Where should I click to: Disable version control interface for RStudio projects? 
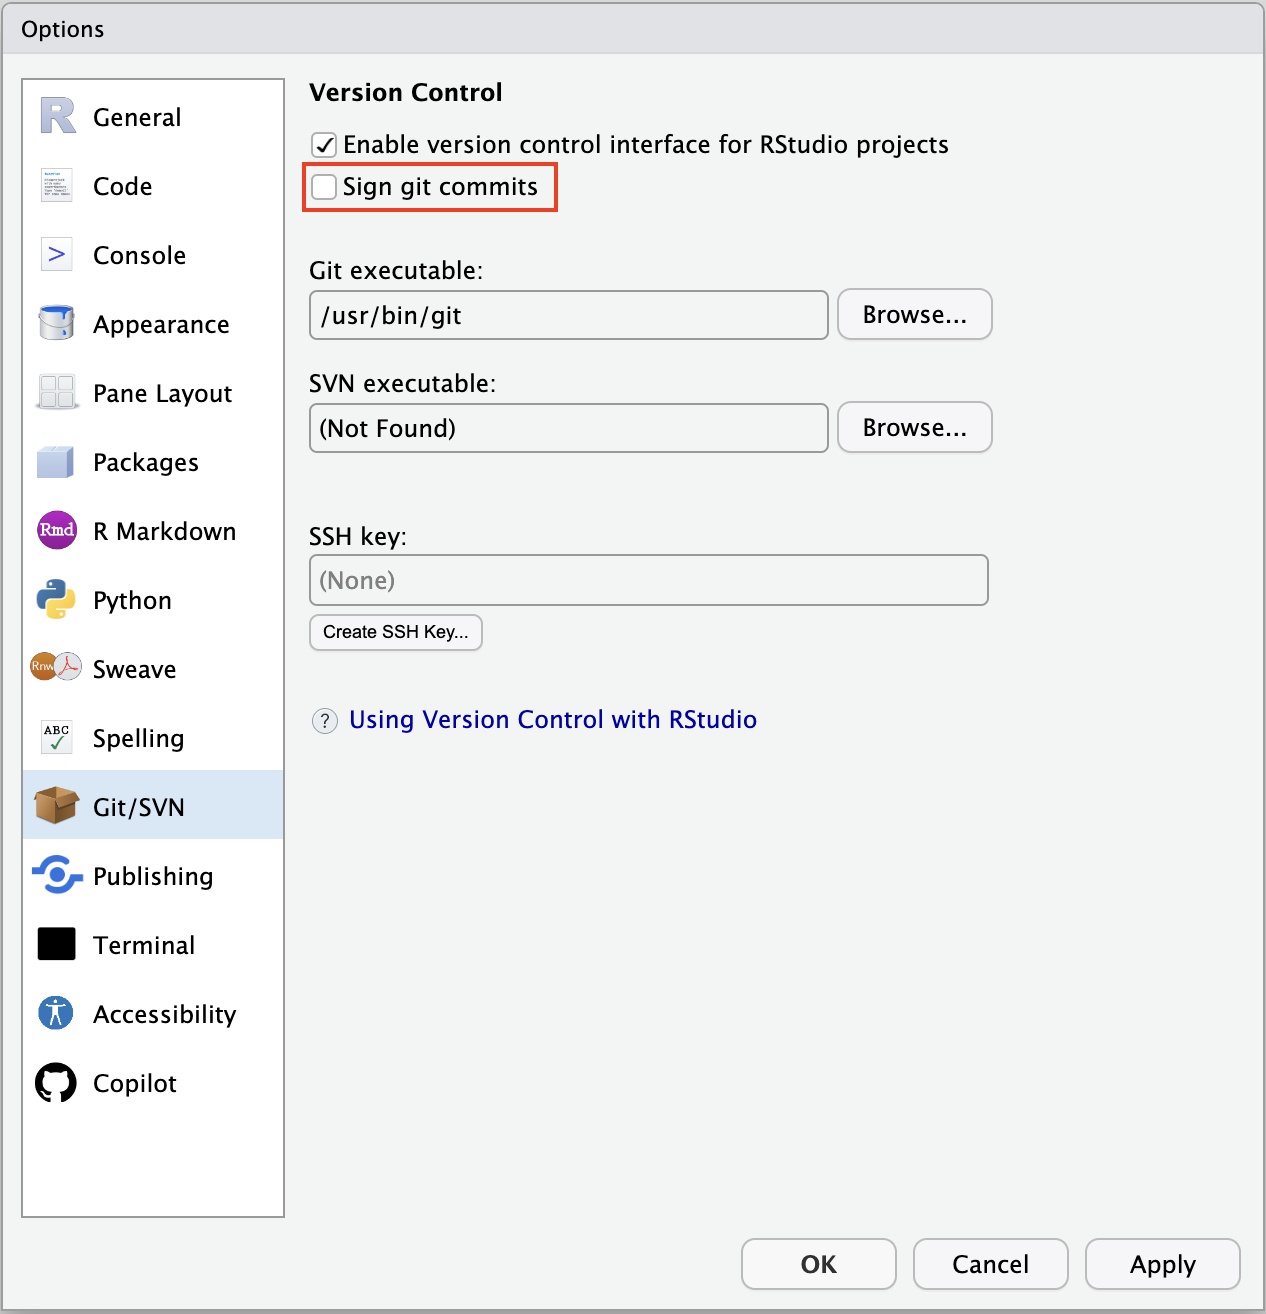(324, 145)
